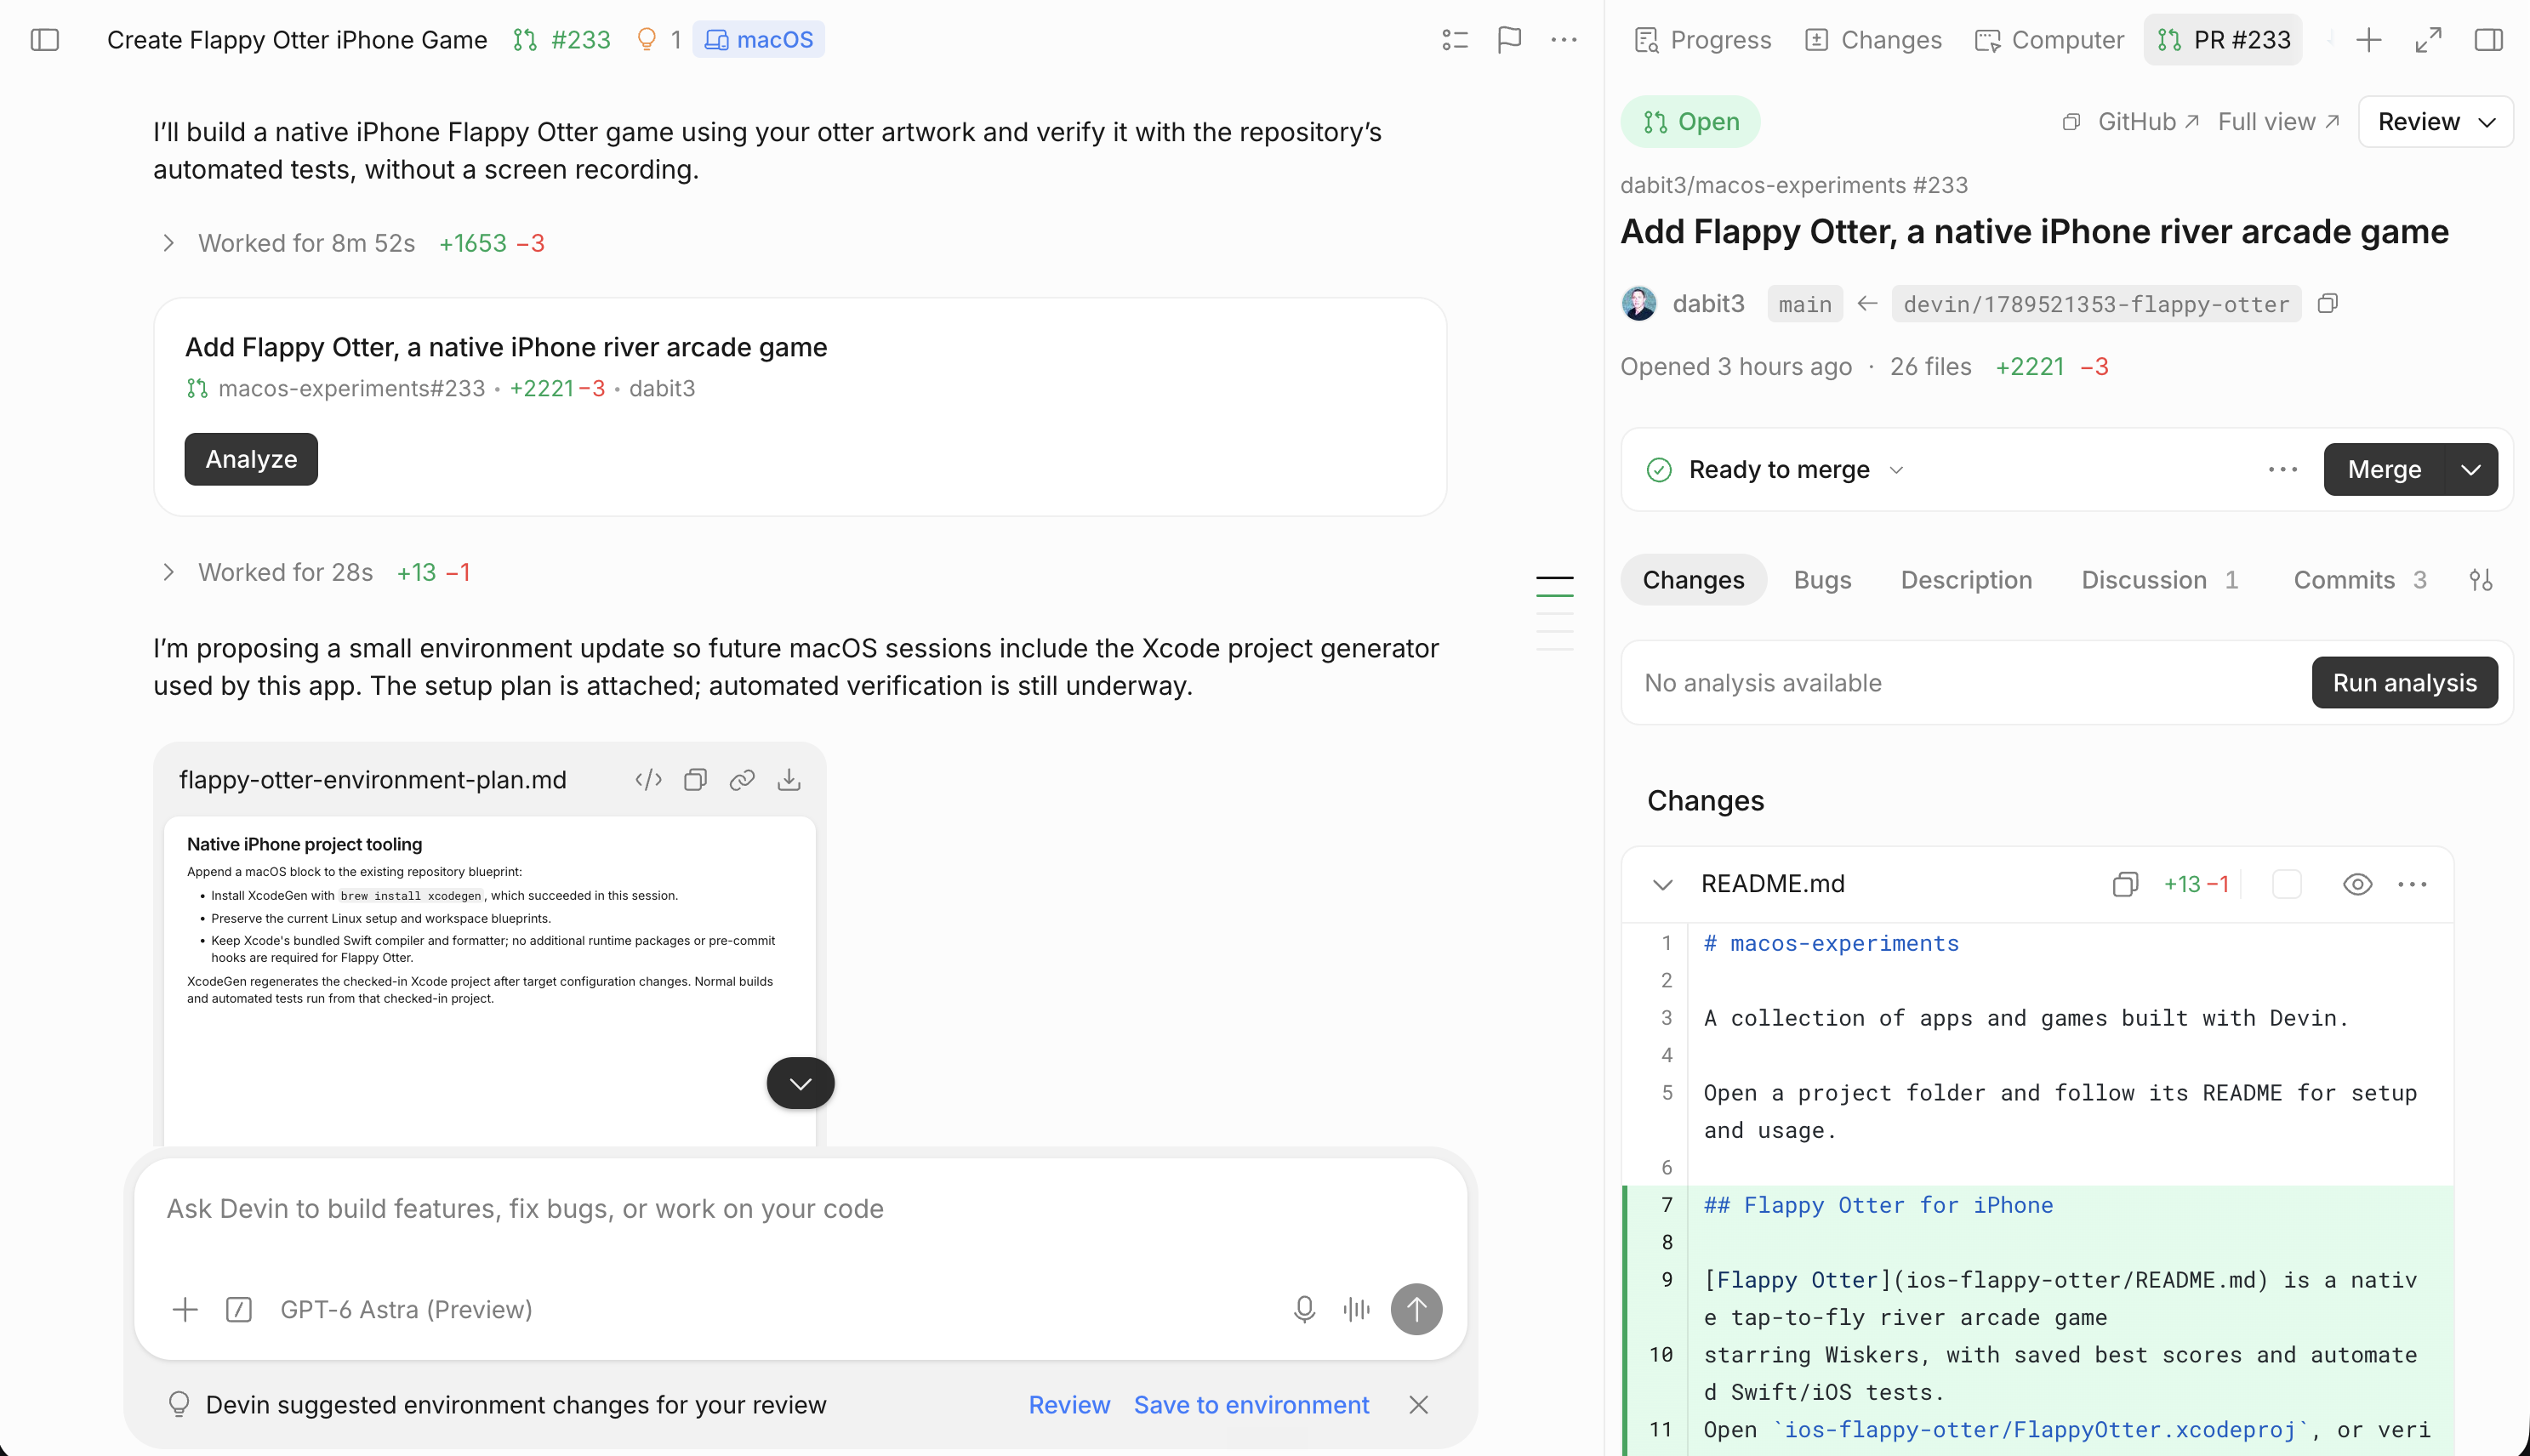Open the Discussion tab

(2160, 580)
